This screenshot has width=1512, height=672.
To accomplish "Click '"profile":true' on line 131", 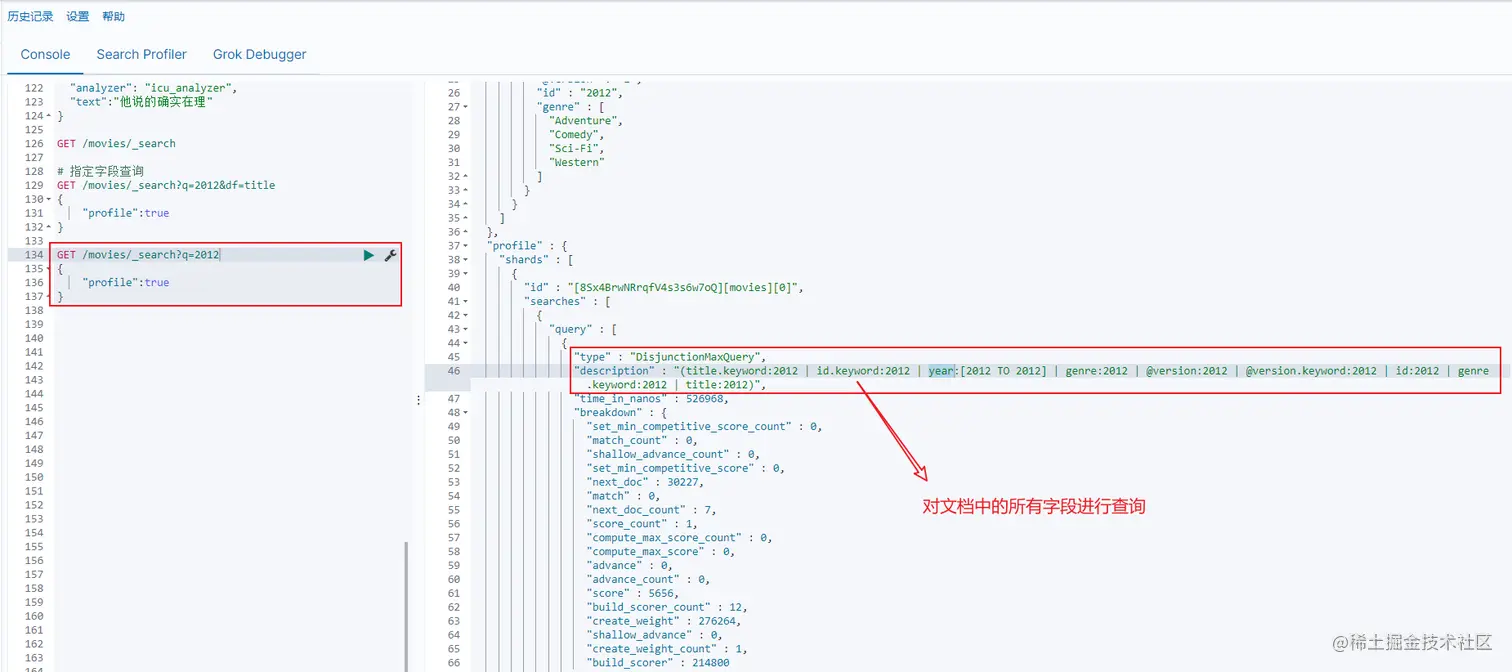I will 126,213.
